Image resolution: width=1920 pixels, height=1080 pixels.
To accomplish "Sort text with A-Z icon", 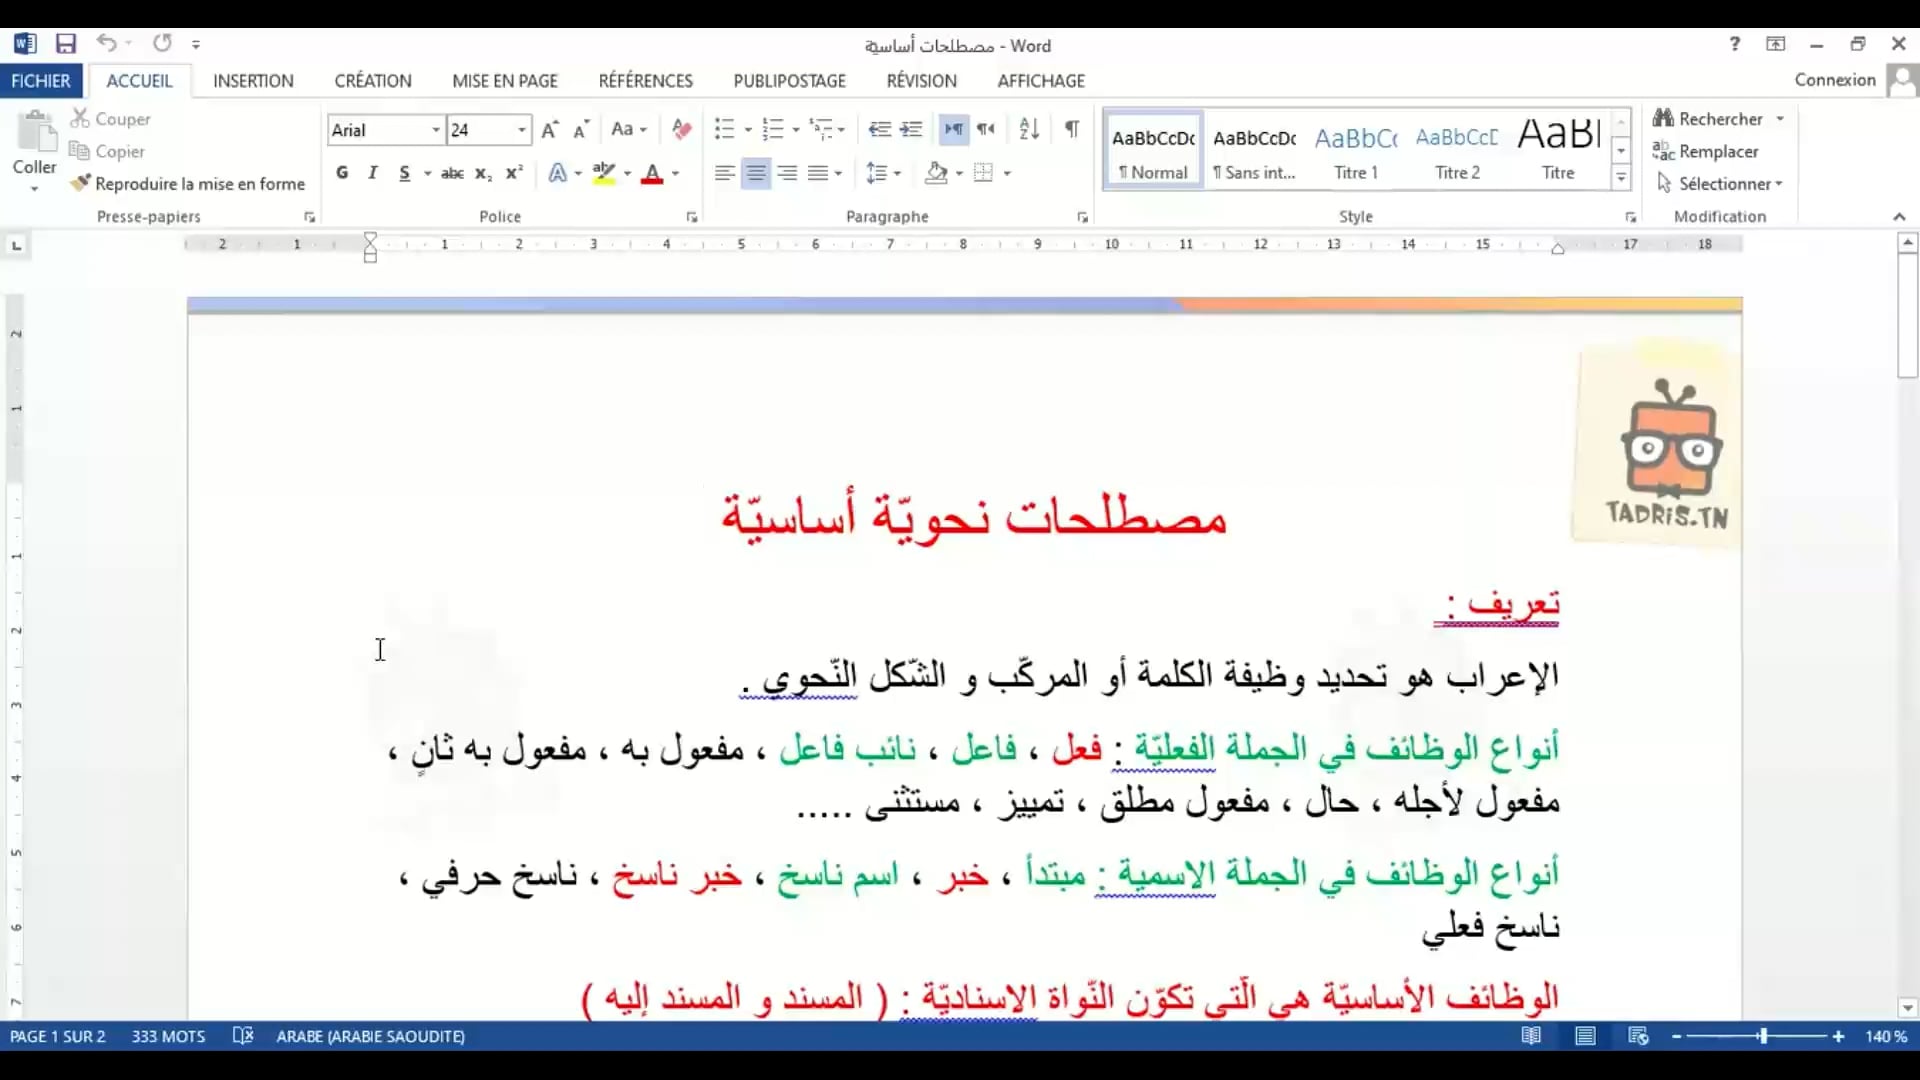I will tap(1029, 129).
